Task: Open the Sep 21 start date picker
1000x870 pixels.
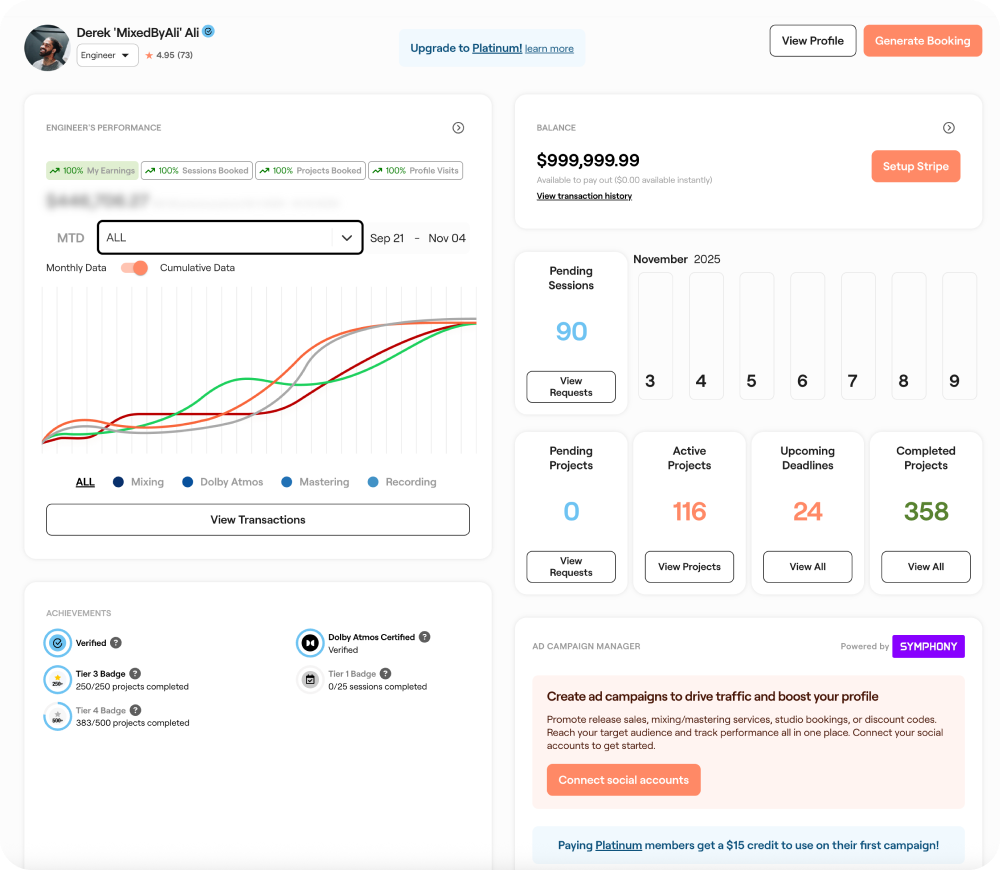Action: pyautogui.click(x=387, y=238)
